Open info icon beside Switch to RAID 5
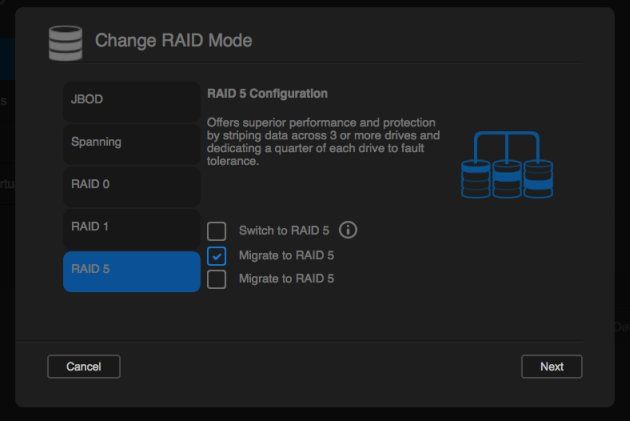630x421 pixels. coord(348,230)
